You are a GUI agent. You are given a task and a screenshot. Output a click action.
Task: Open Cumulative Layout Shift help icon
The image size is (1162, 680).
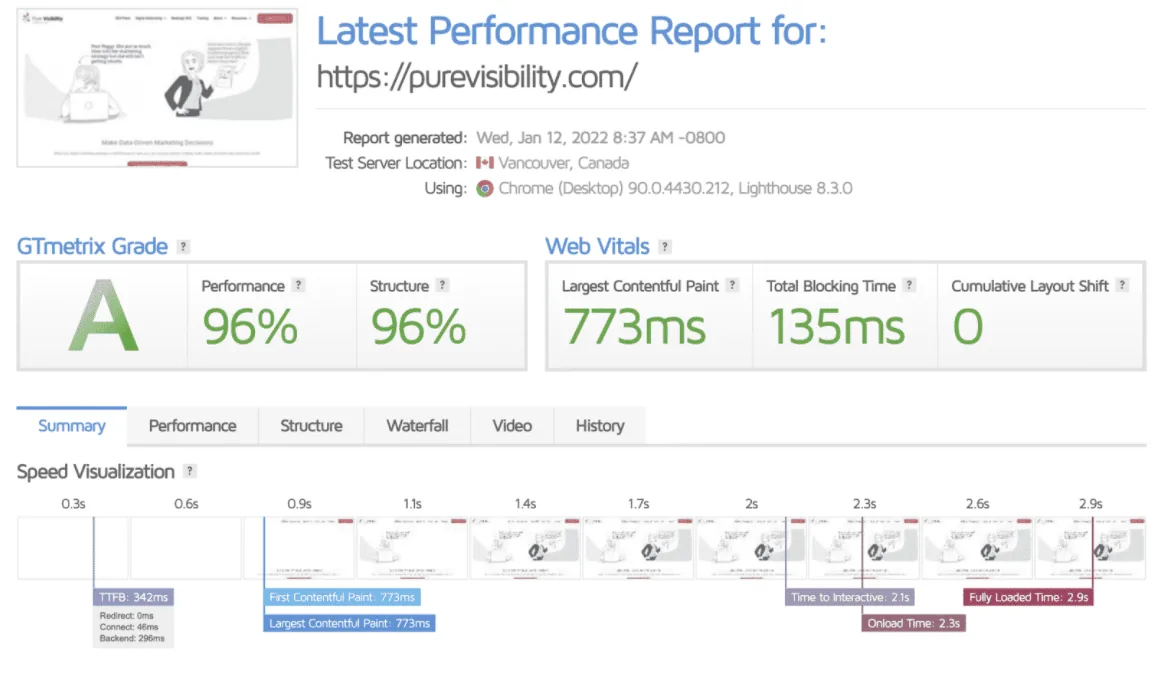point(1122,286)
